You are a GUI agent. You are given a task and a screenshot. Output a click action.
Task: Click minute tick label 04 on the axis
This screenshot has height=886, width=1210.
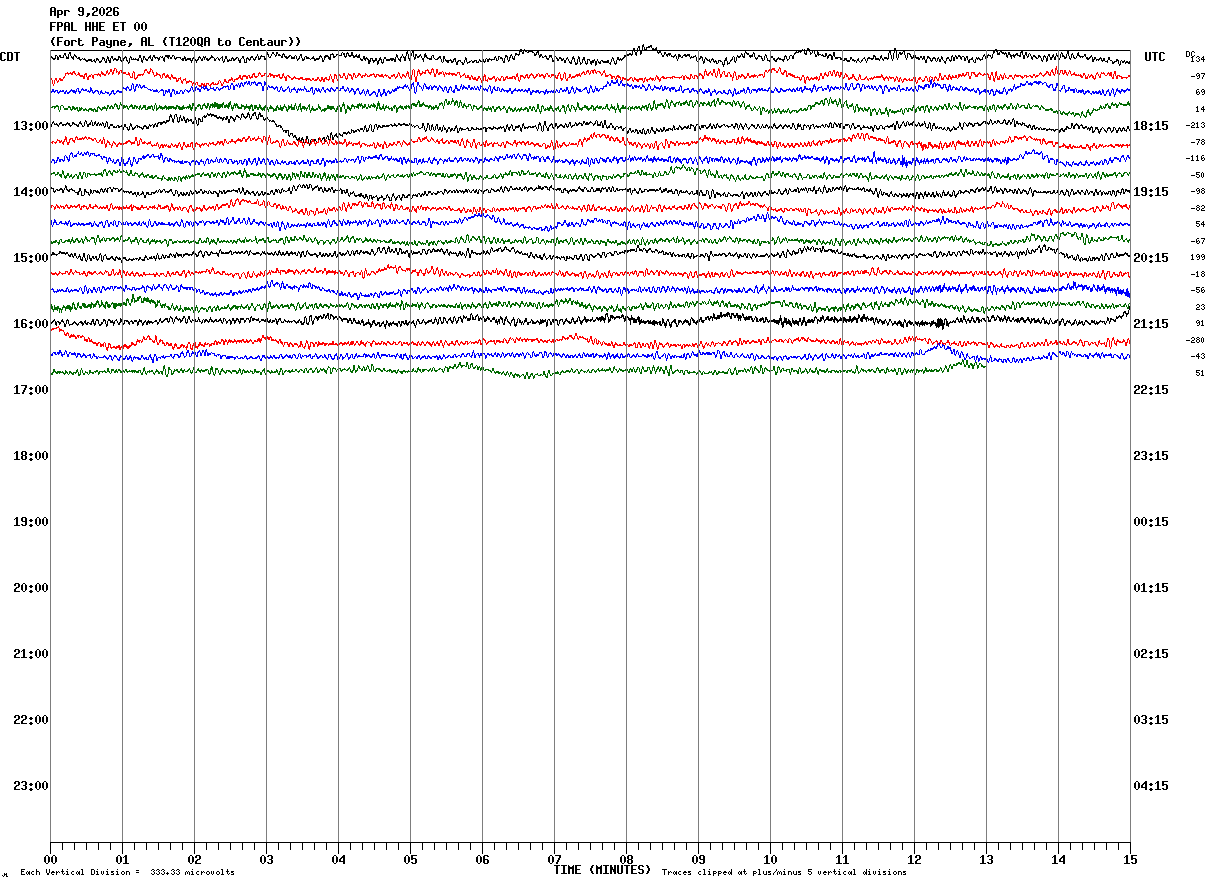pyautogui.click(x=338, y=860)
